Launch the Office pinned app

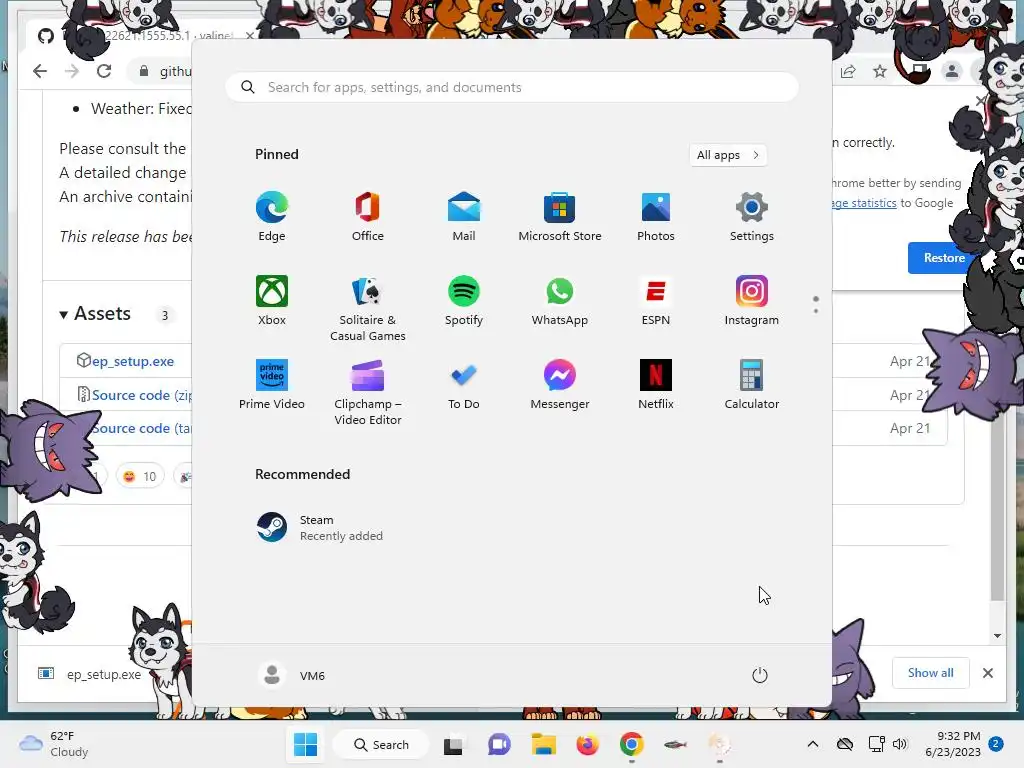click(x=368, y=217)
